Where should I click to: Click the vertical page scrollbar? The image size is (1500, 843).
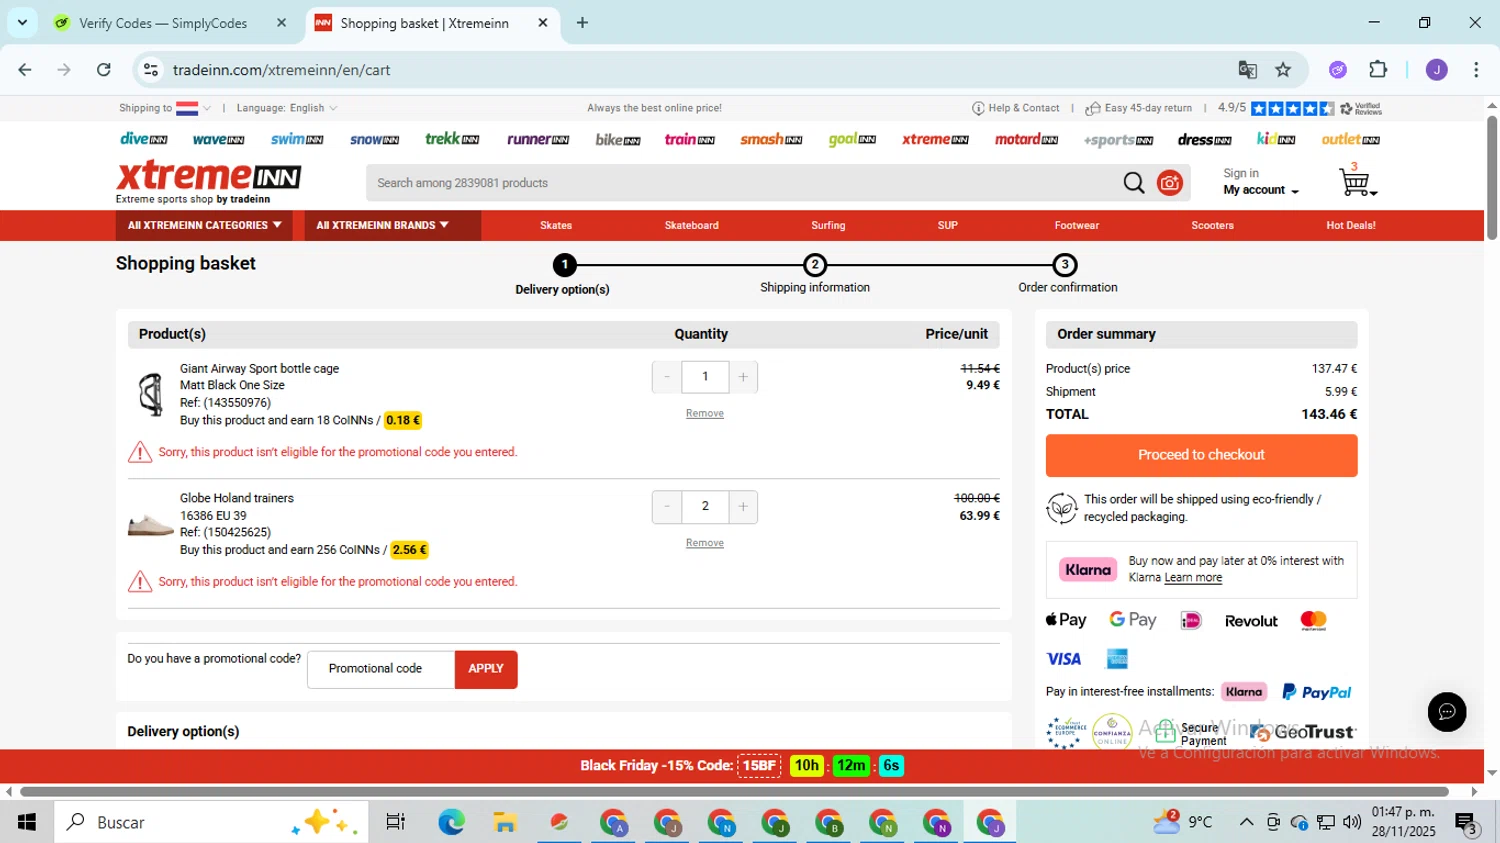[x=1492, y=178]
